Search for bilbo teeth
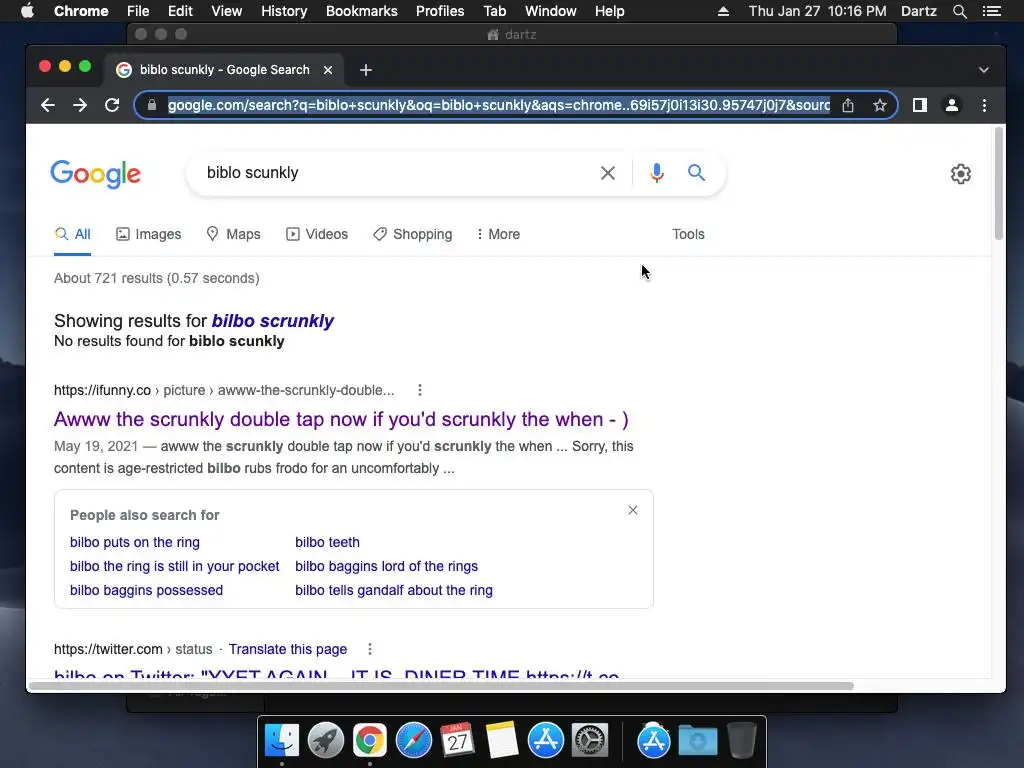This screenshot has height=768, width=1024. (327, 542)
